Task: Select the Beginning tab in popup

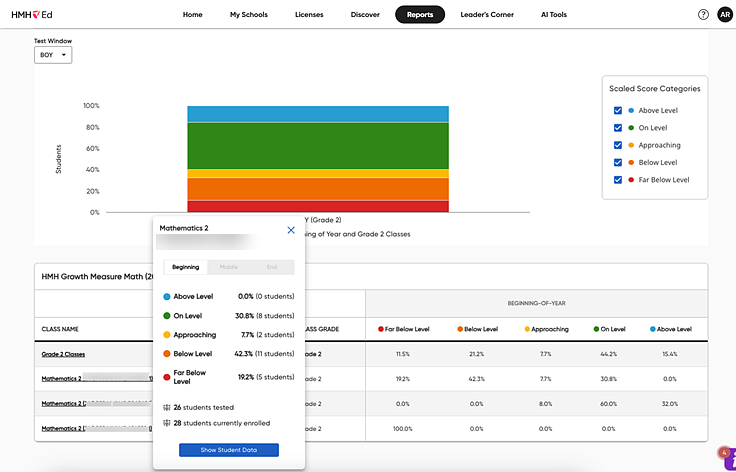Action: (x=185, y=267)
